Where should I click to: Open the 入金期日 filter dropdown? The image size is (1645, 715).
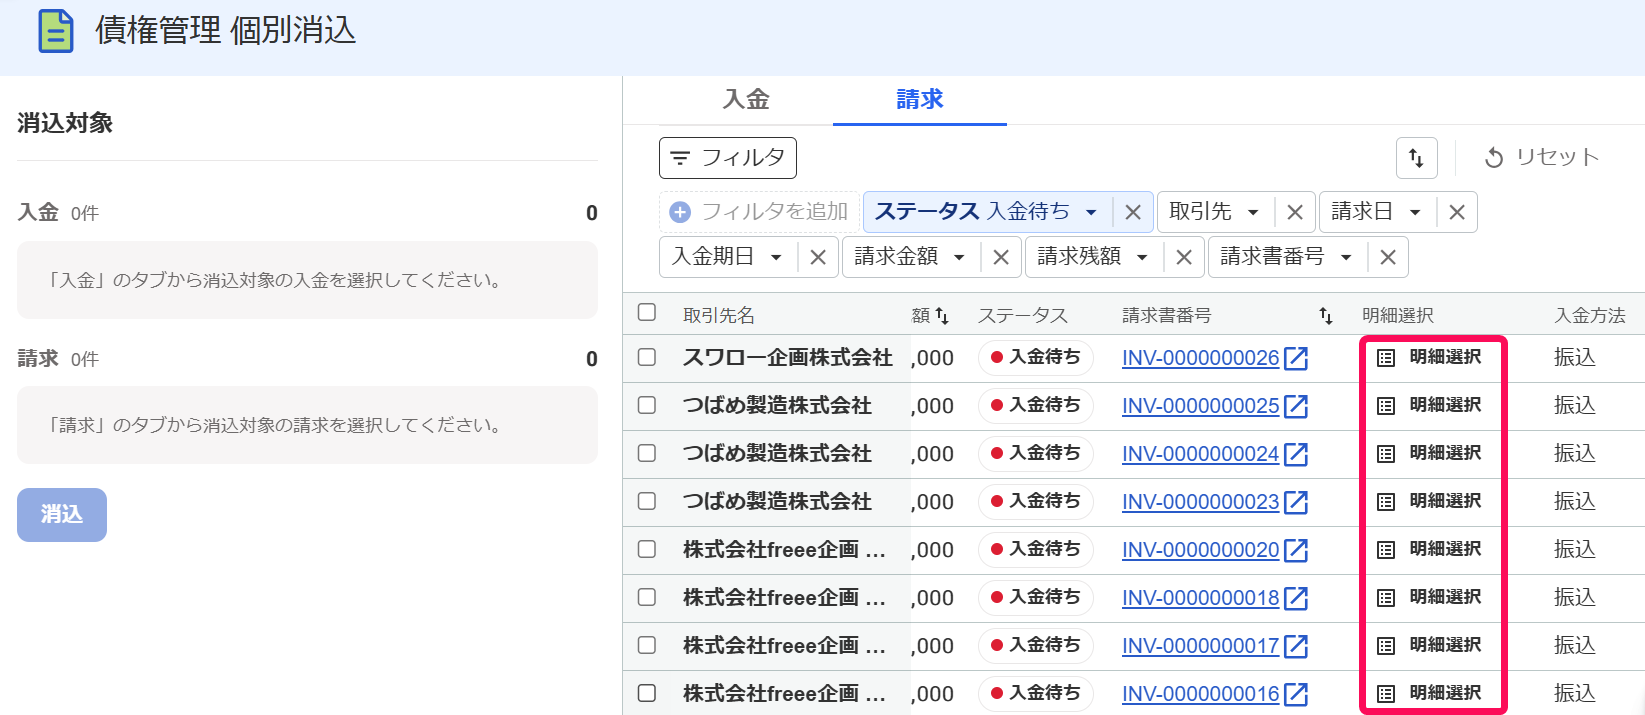727,257
